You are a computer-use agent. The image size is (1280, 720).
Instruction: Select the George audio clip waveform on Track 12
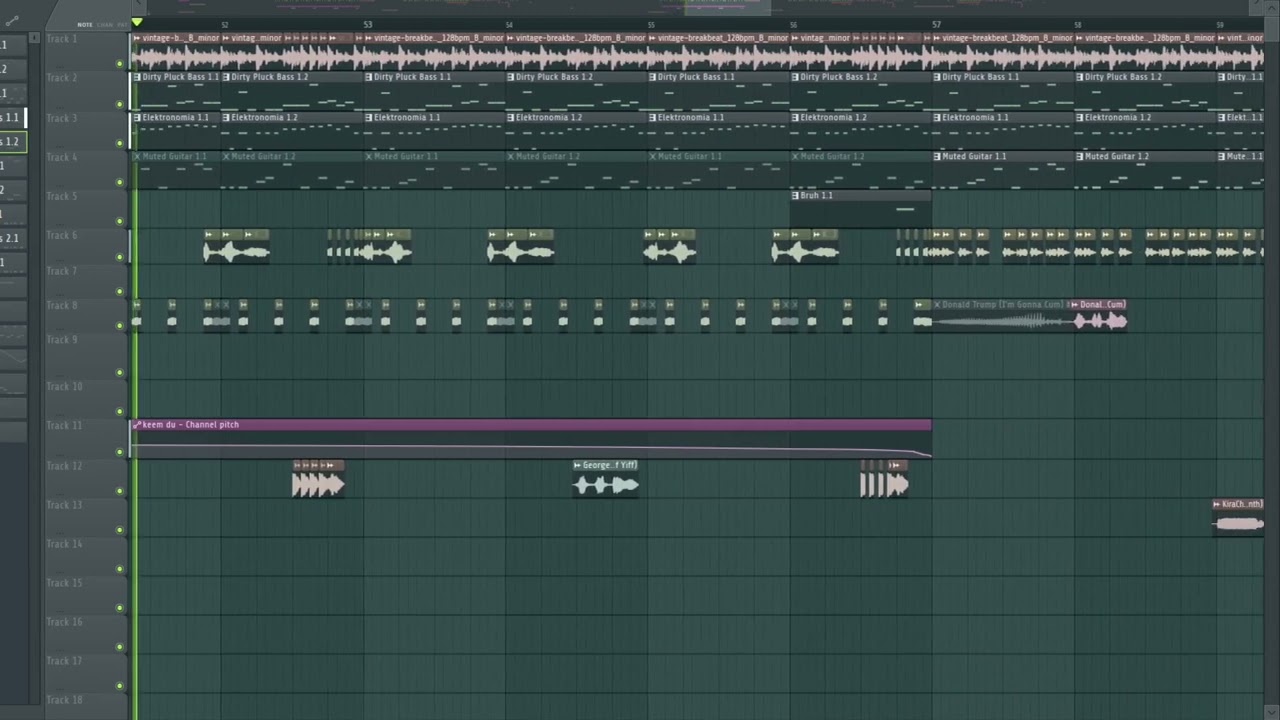point(606,485)
